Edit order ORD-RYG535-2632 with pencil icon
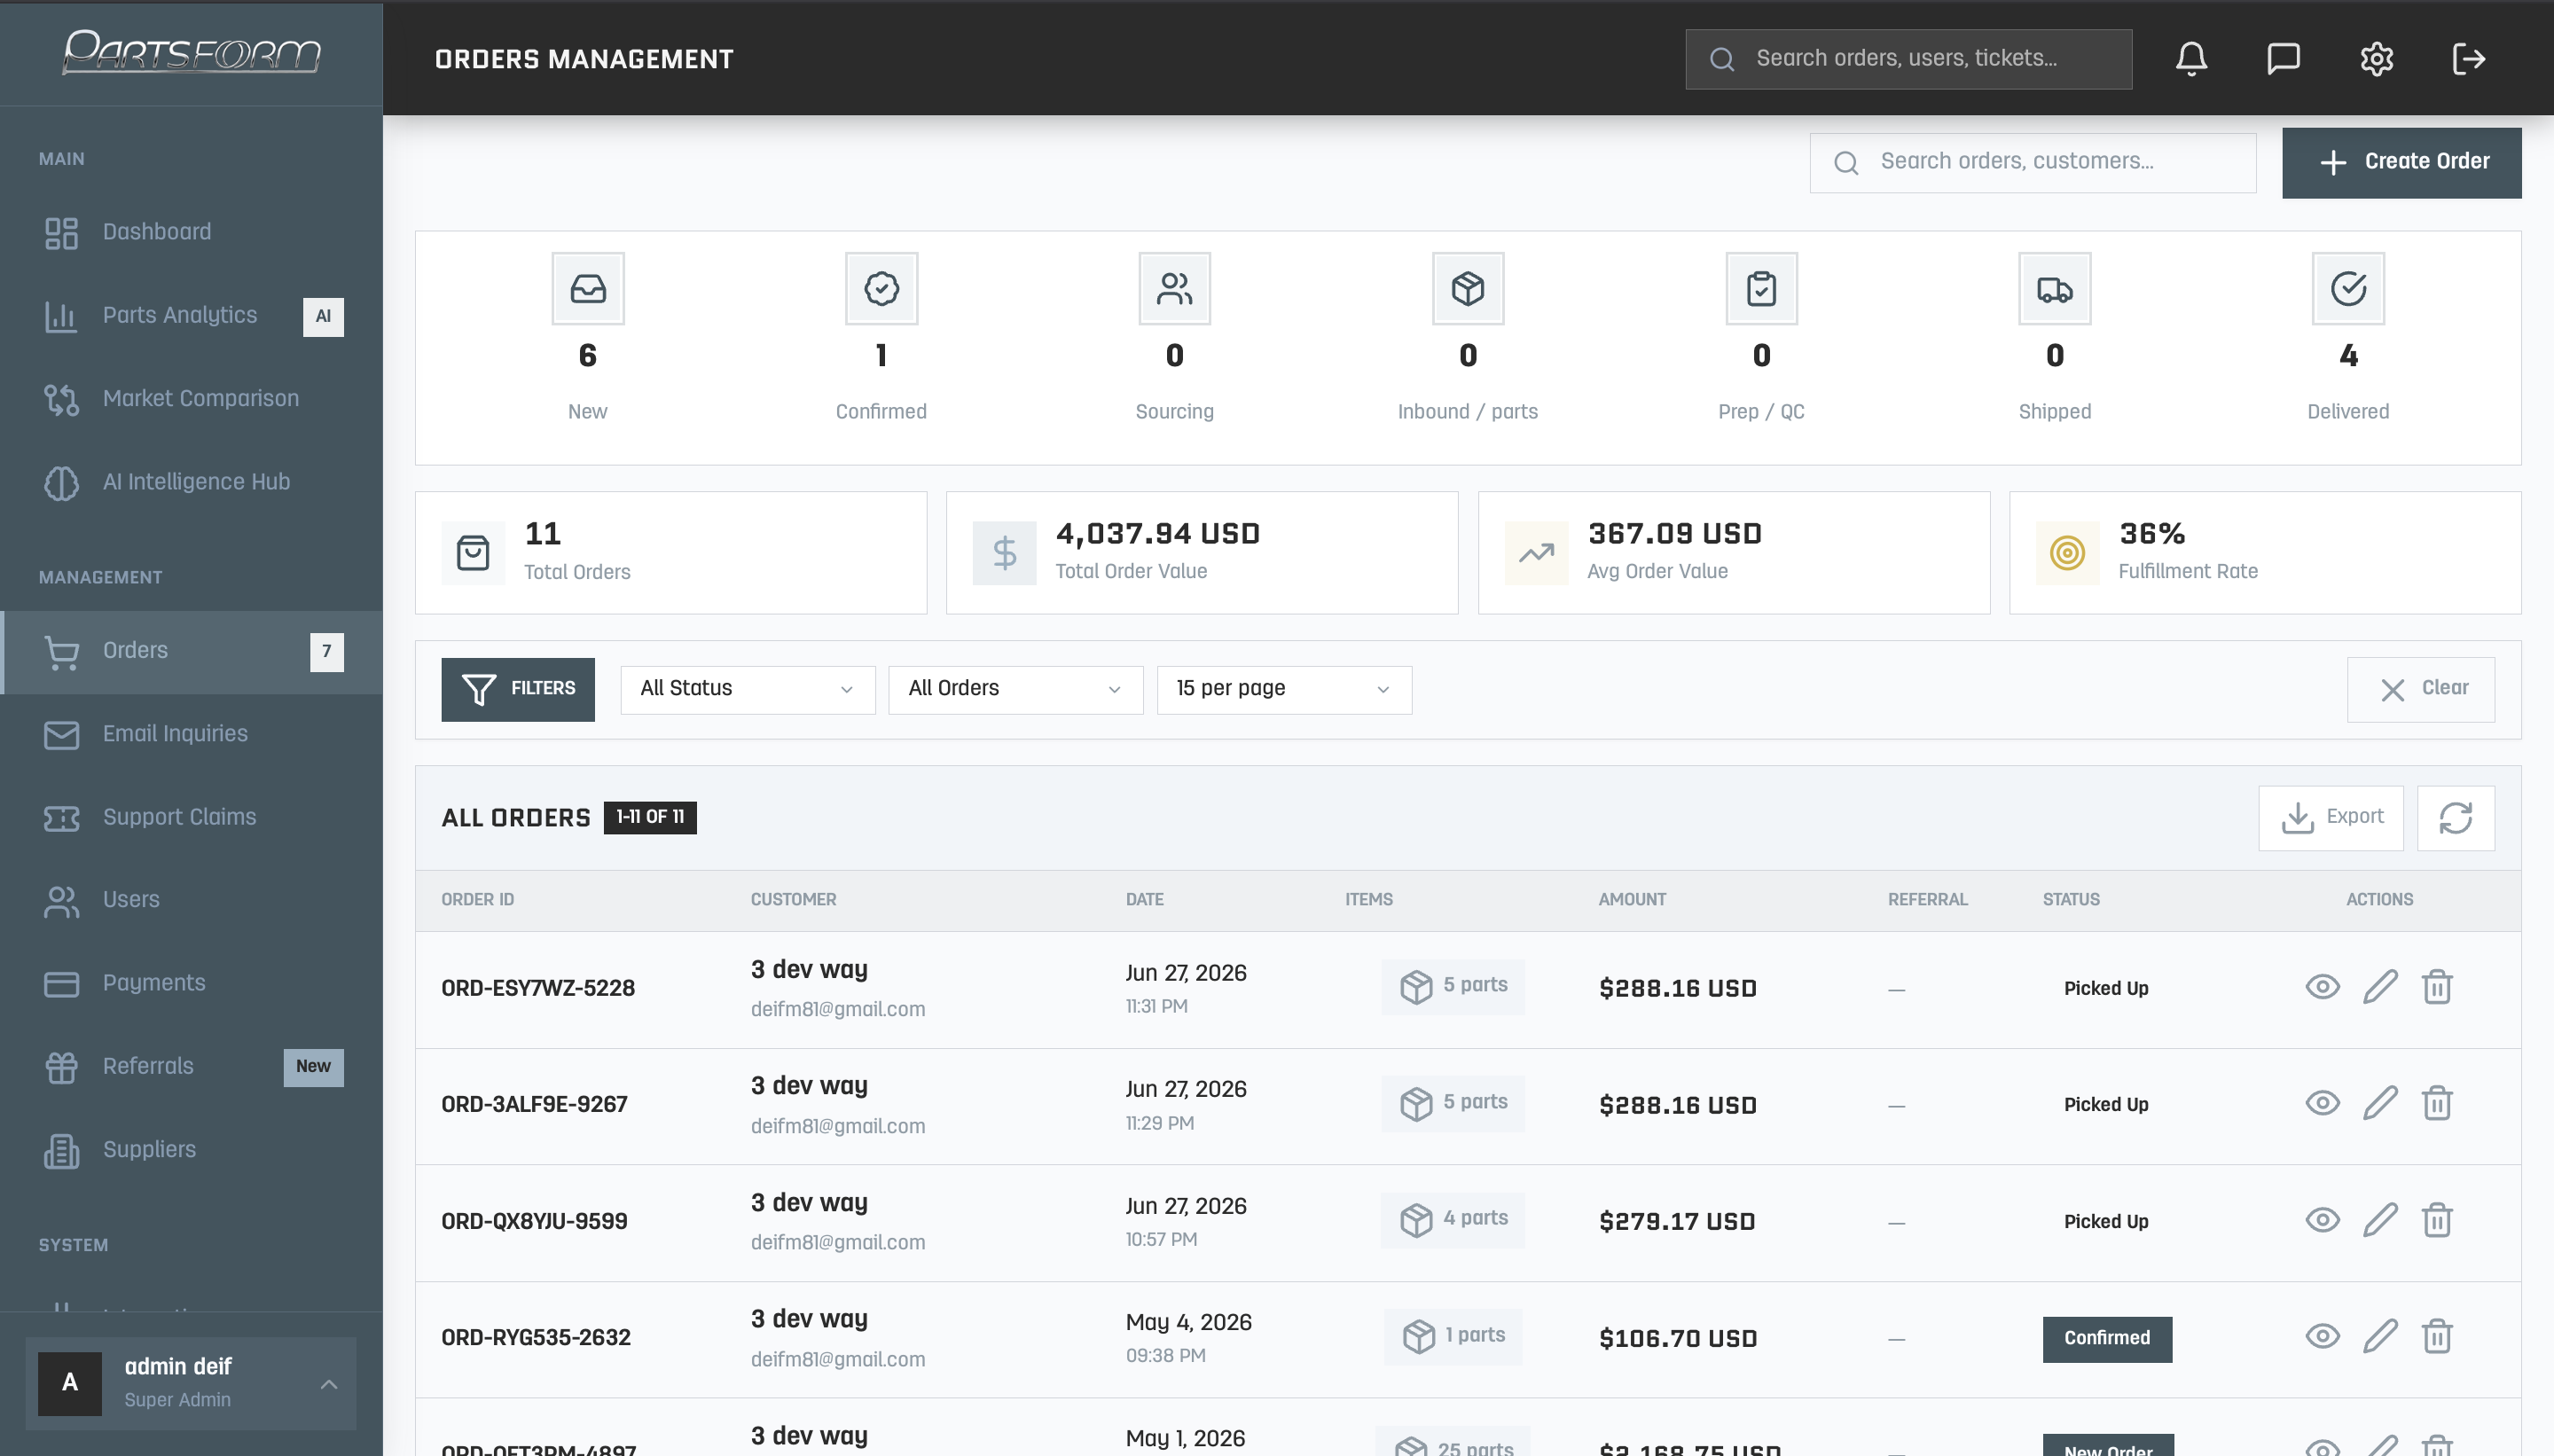 [x=2380, y=1337]
